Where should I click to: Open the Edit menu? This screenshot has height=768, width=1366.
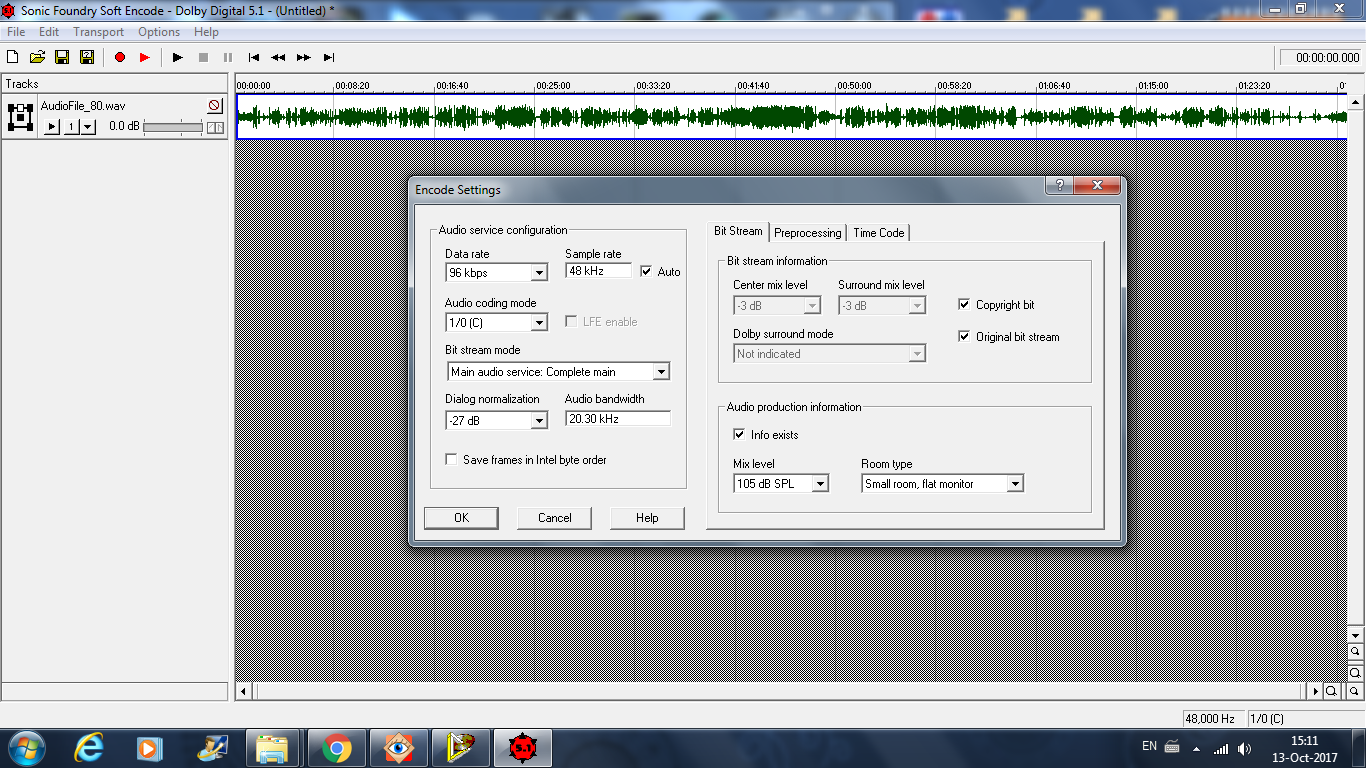(x=49, y=32)
